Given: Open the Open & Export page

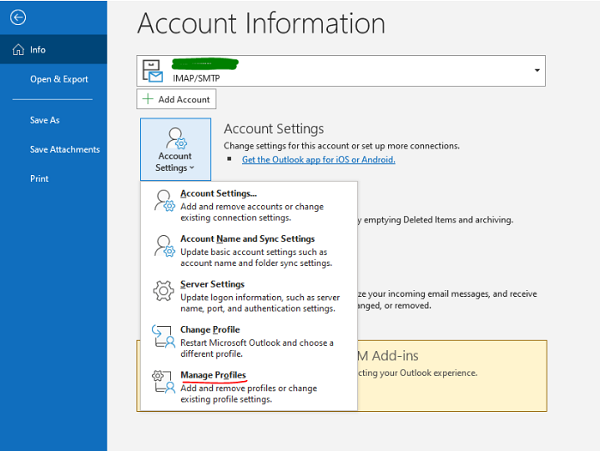Looking at the screenshot, I should click(59, 79).
